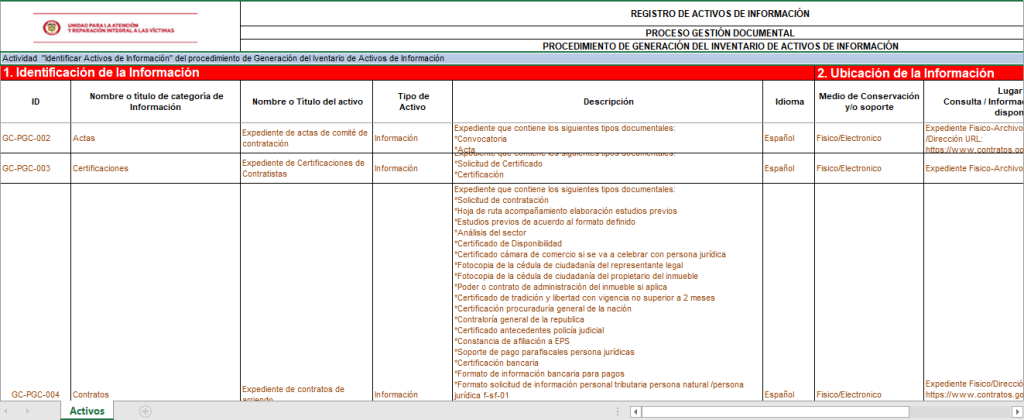Select '1. Identificación de la Información' header
Viewport: 1024px width, 420px height.
point(407,73)
